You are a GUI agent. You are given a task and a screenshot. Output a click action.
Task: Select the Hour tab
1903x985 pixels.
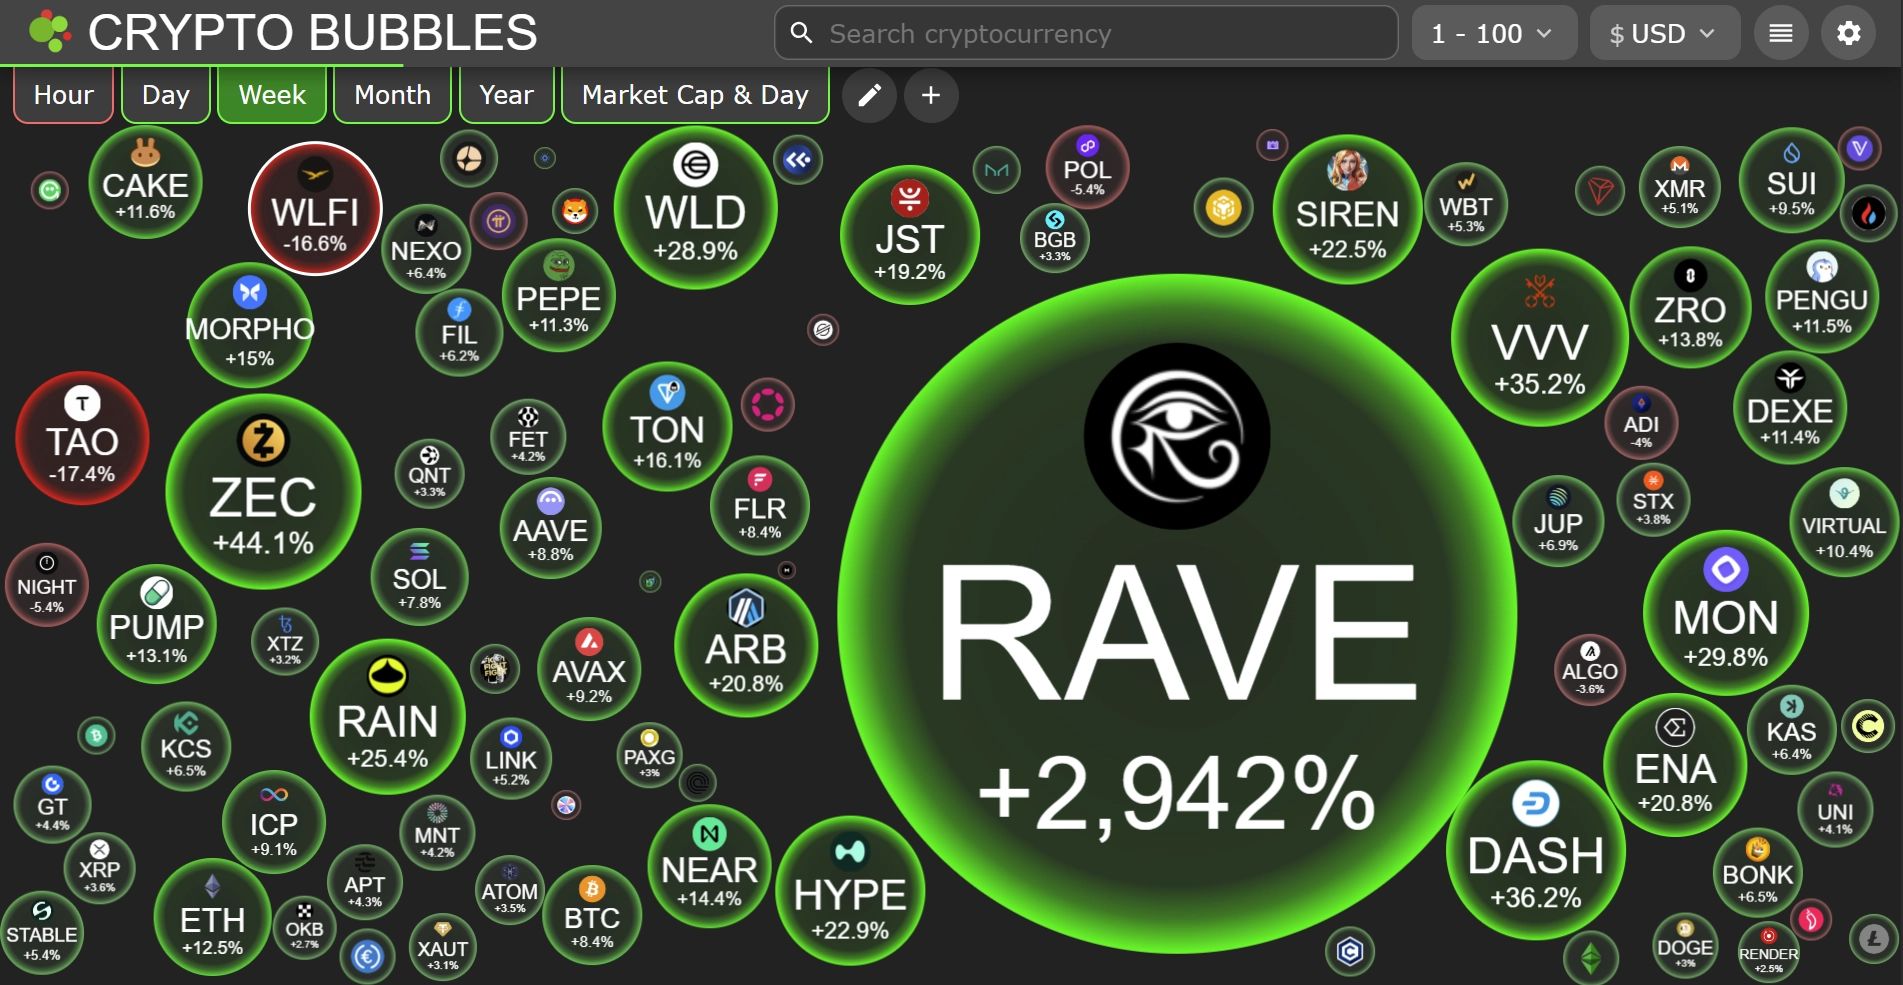point(63,95)
